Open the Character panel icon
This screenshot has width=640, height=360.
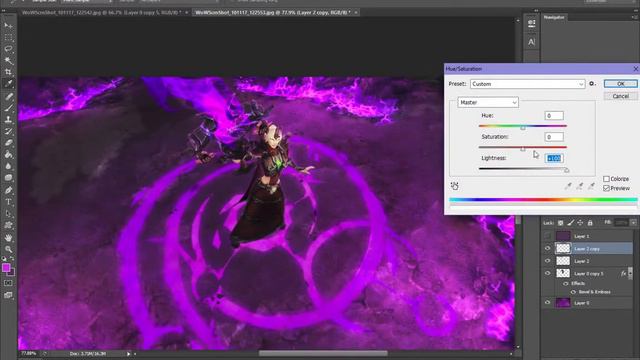(531, 42)
